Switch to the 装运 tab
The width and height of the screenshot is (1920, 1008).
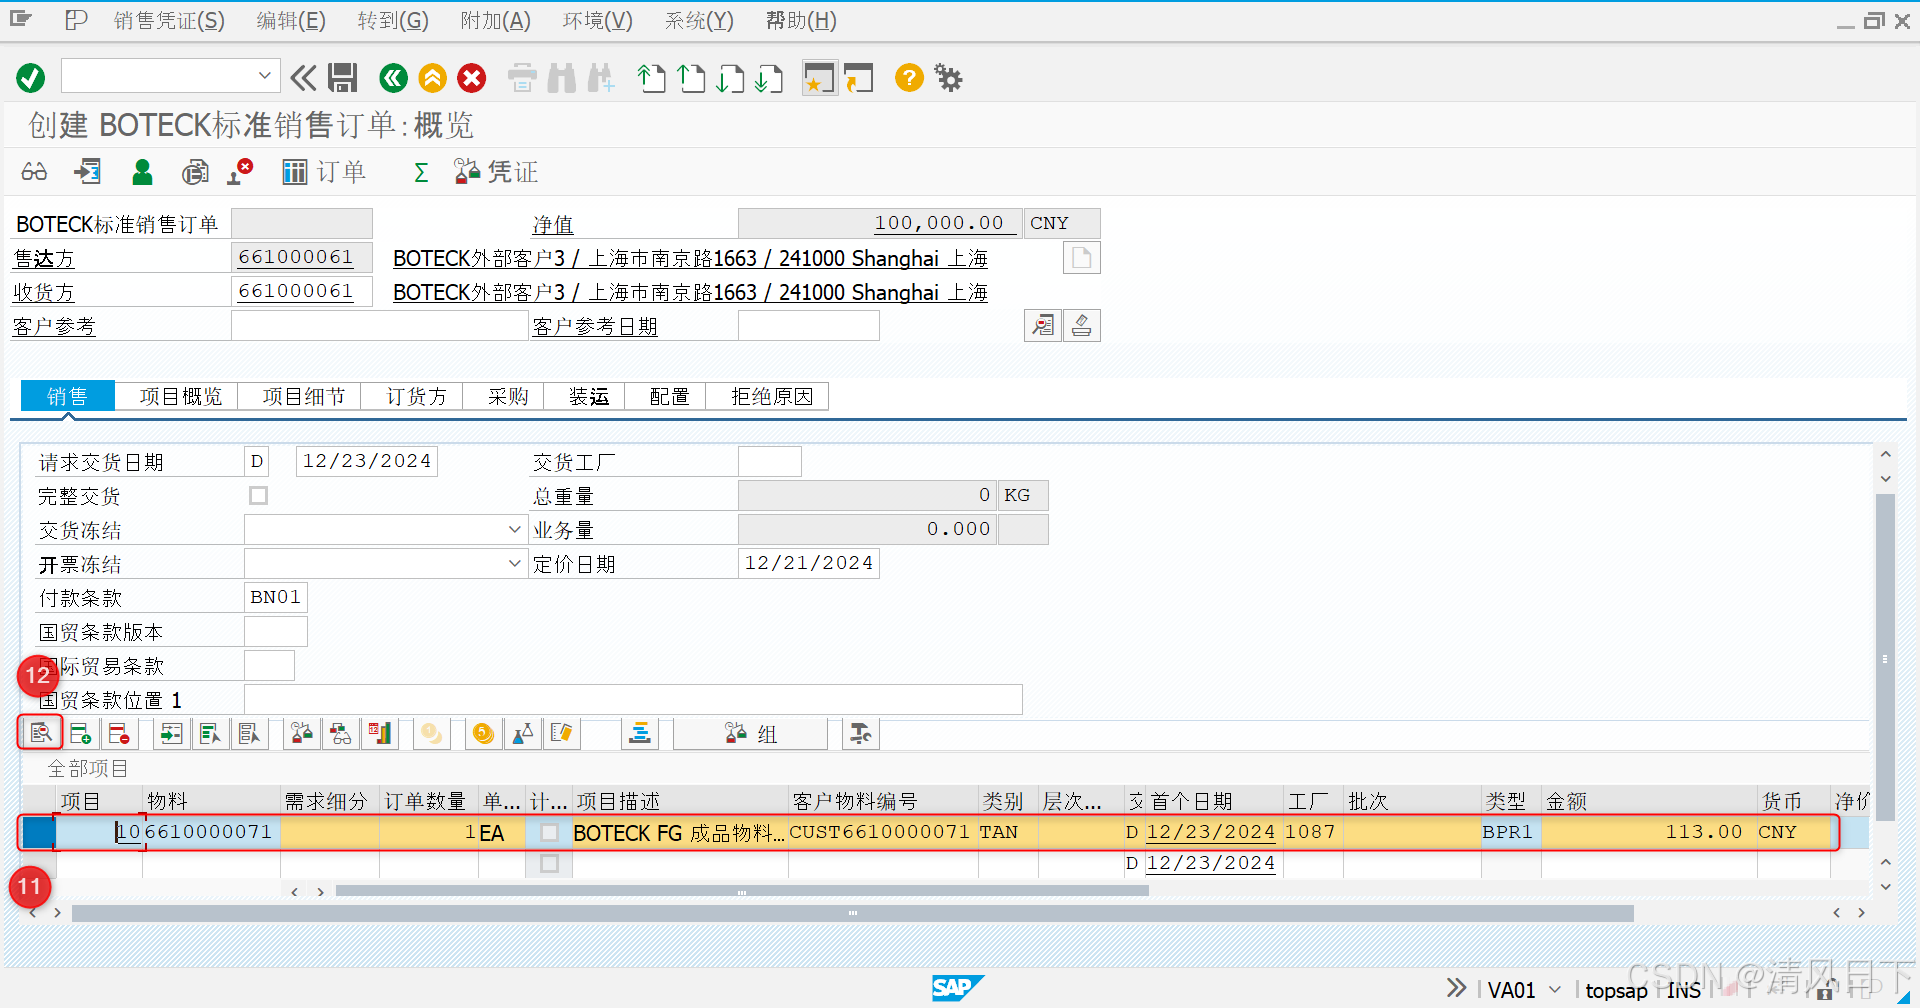[589, 396]
